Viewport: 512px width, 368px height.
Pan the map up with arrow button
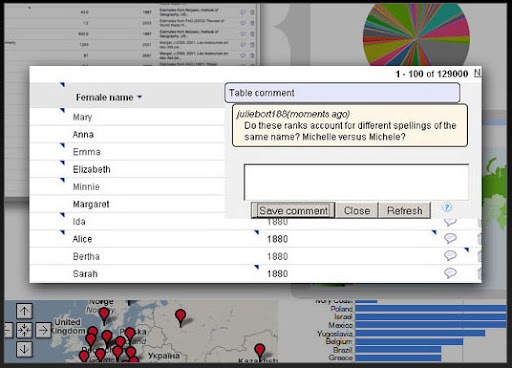click(24, 311)
